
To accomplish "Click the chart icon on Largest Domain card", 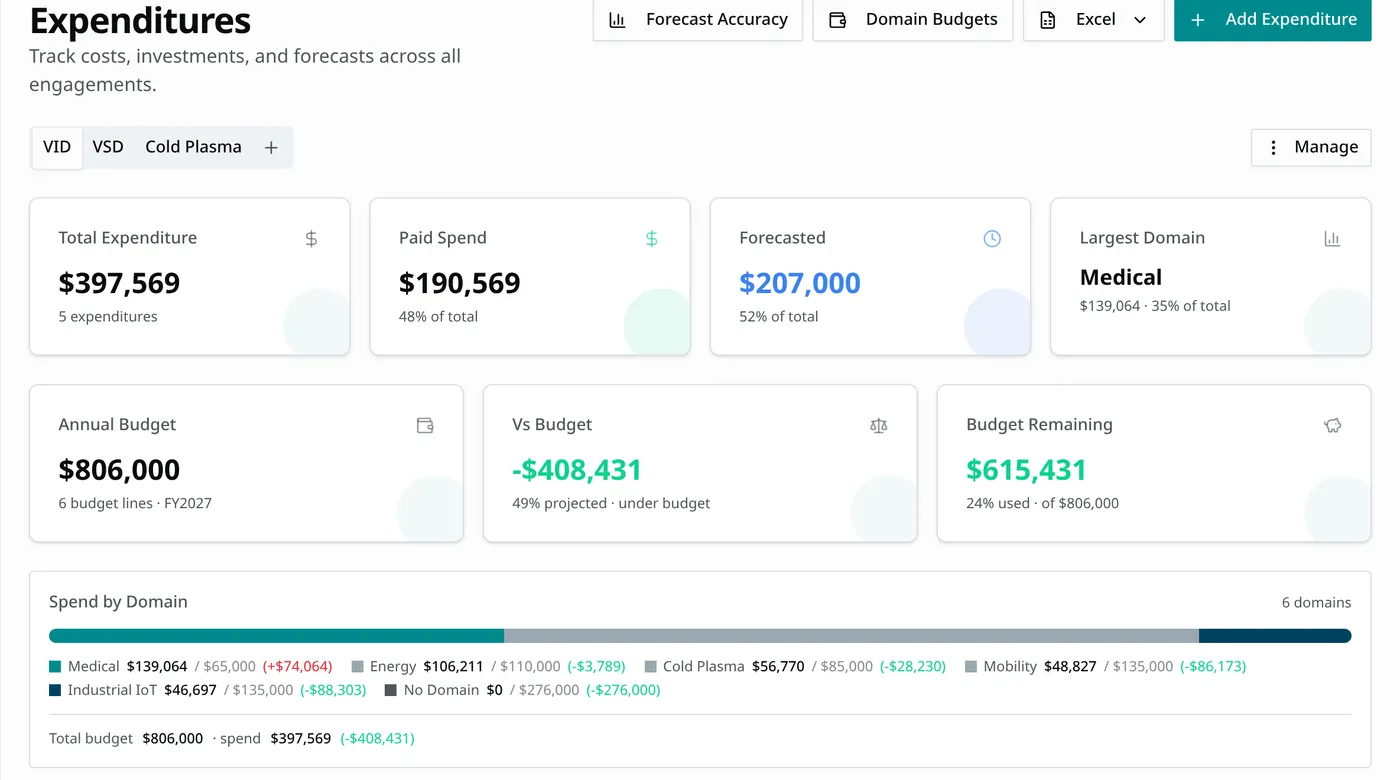I will (1332, 239).
